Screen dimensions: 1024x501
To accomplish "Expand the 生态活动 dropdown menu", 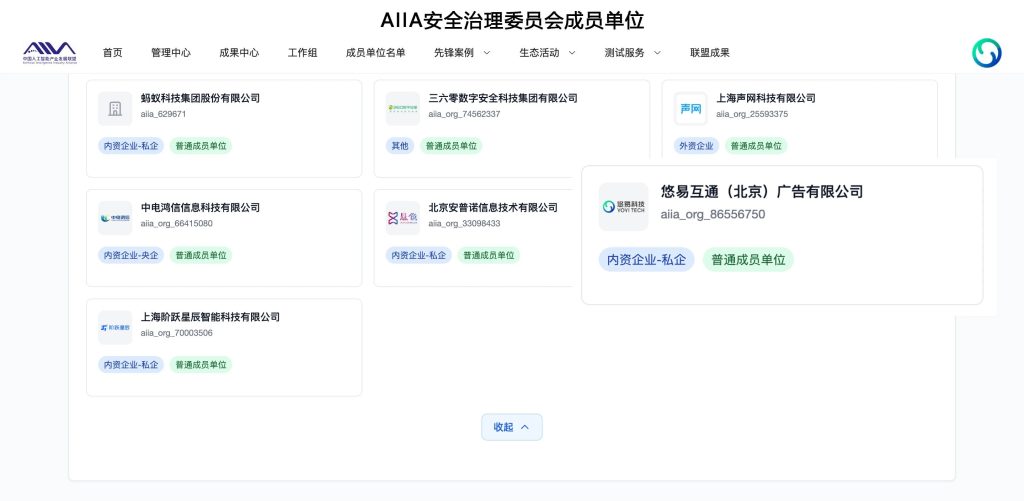I will tap(547, 53).
